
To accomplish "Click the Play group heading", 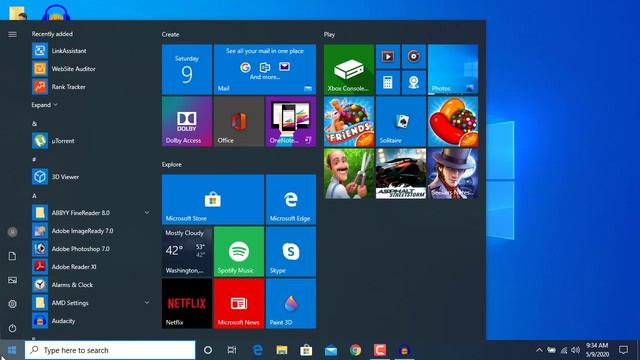I will tap(329, 34).
